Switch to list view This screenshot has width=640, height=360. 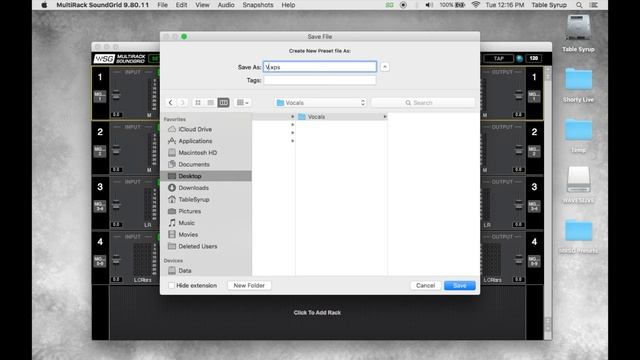[x=211, y=102]
